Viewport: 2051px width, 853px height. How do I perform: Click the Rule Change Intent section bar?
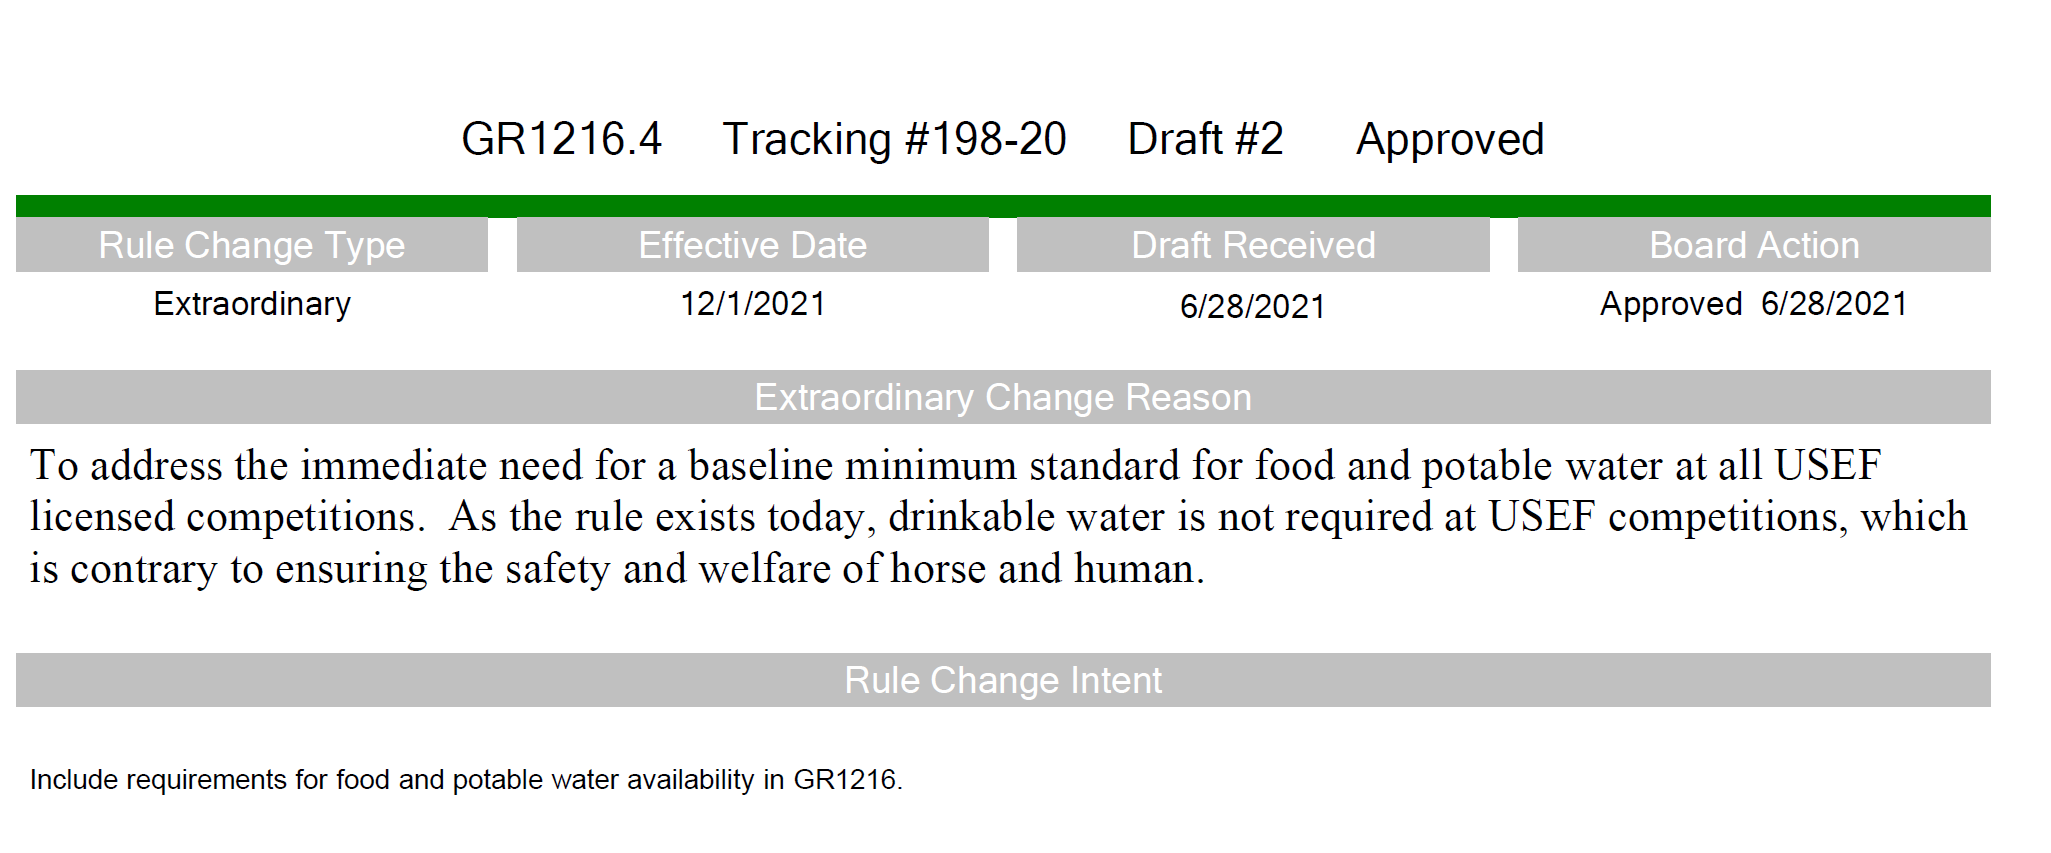[1003, 680]
